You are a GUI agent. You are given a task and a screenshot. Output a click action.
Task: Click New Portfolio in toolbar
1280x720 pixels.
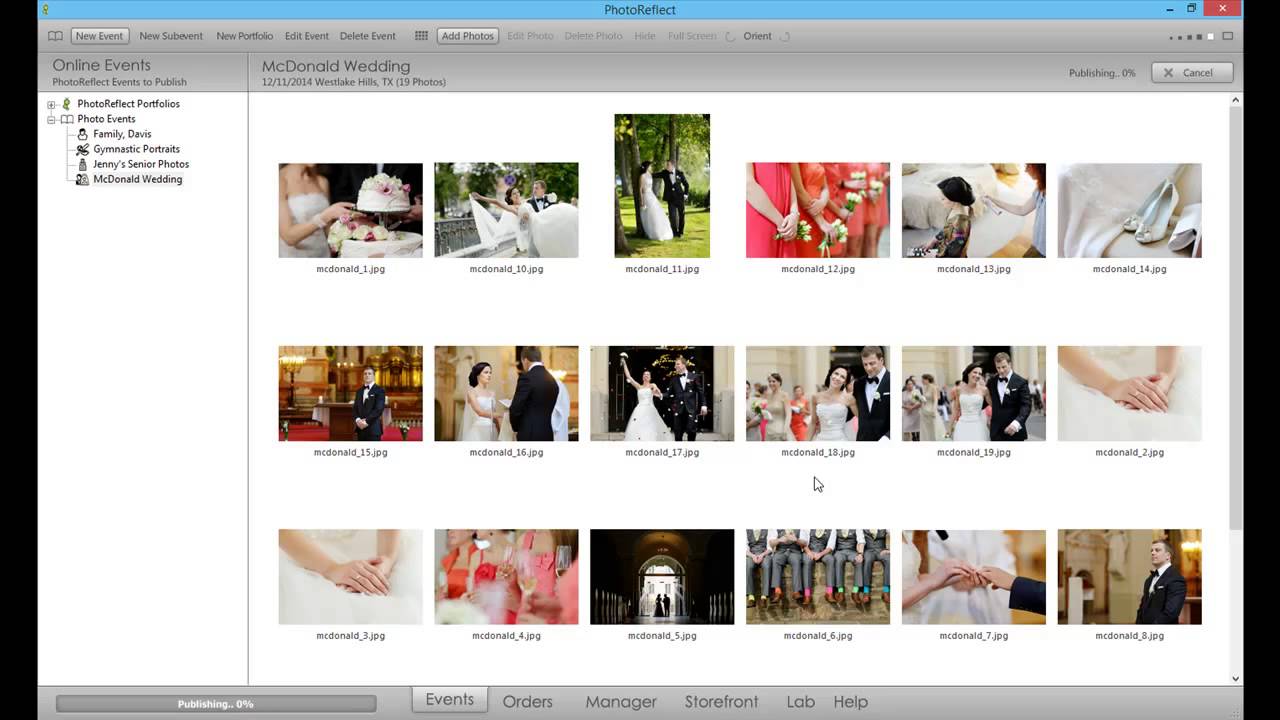coord(244,36)
